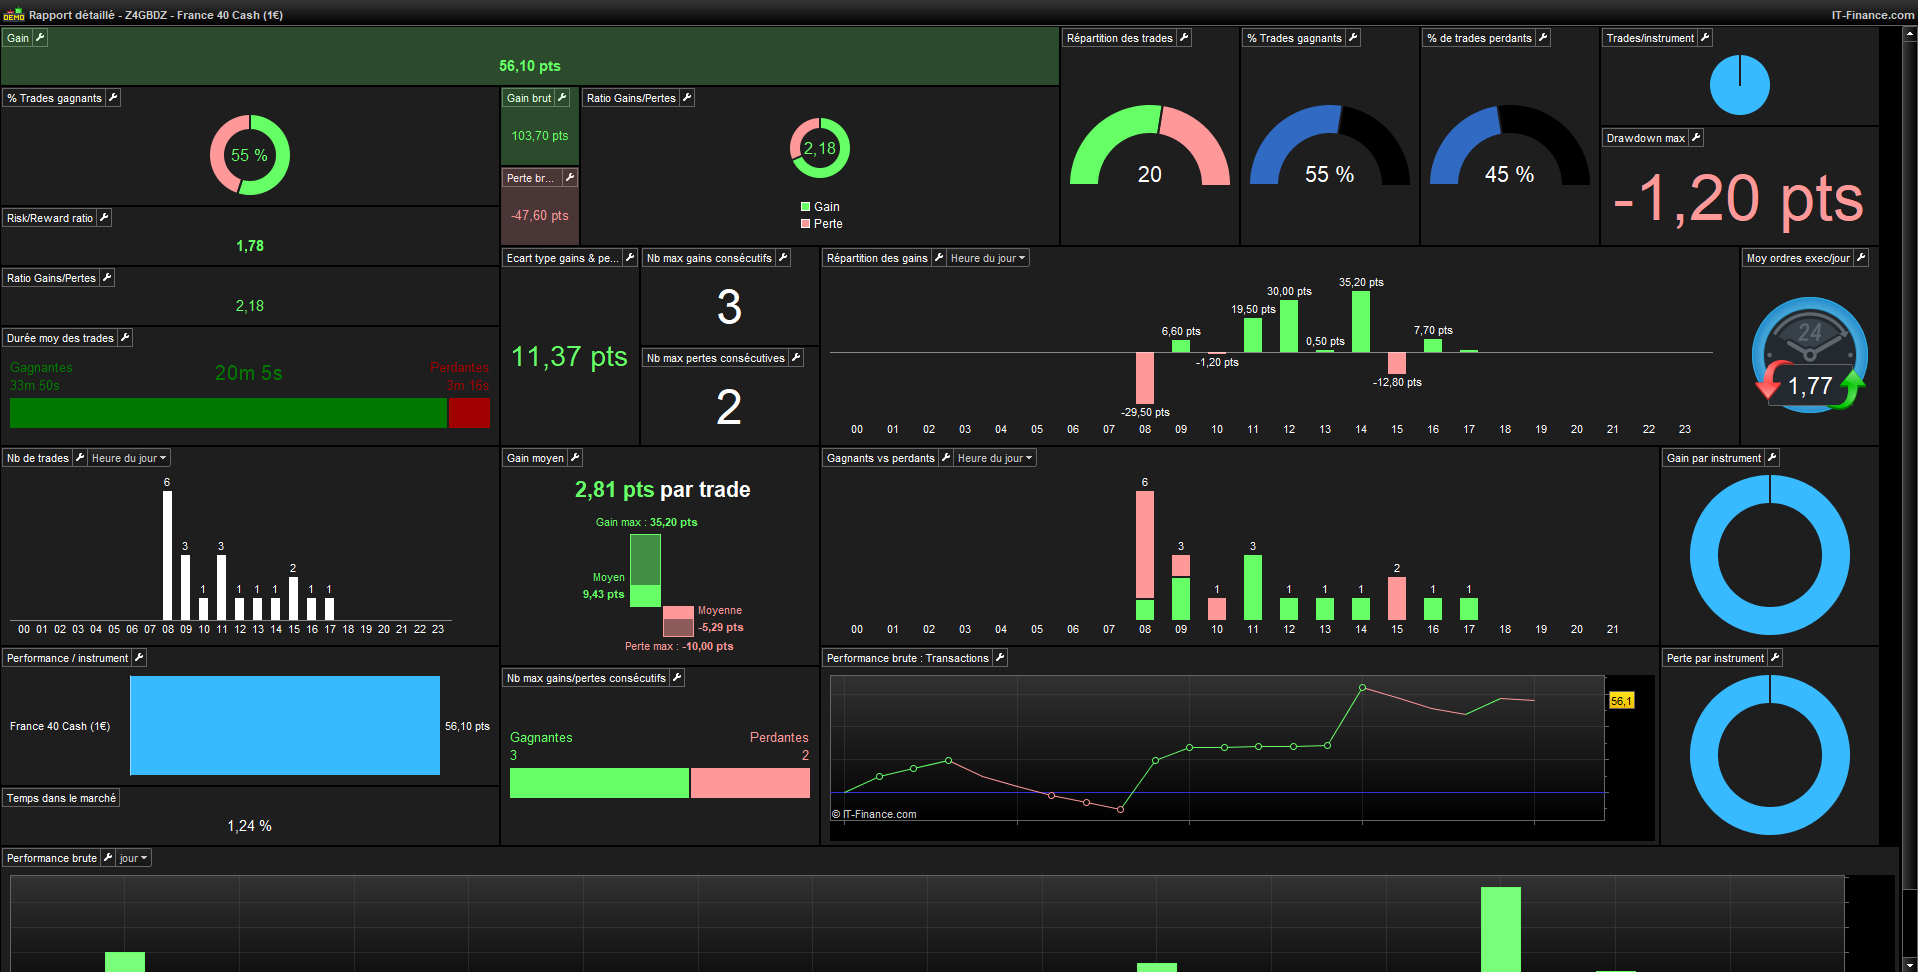Configure Nb max pertes consécutives panel
Image resolution: width=1918 pixels, height=972 pixels.
(796, 358)
